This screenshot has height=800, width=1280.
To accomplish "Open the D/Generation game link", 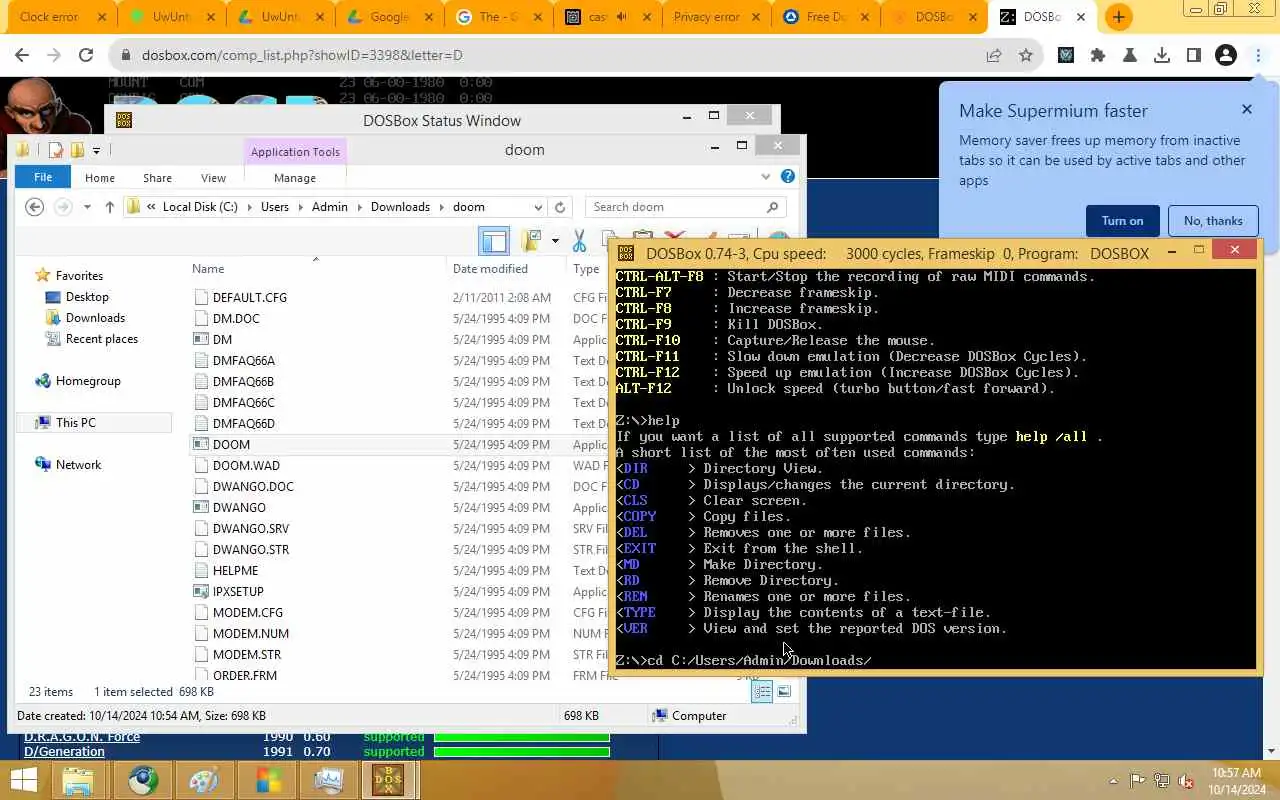I will tap(64, 751).
